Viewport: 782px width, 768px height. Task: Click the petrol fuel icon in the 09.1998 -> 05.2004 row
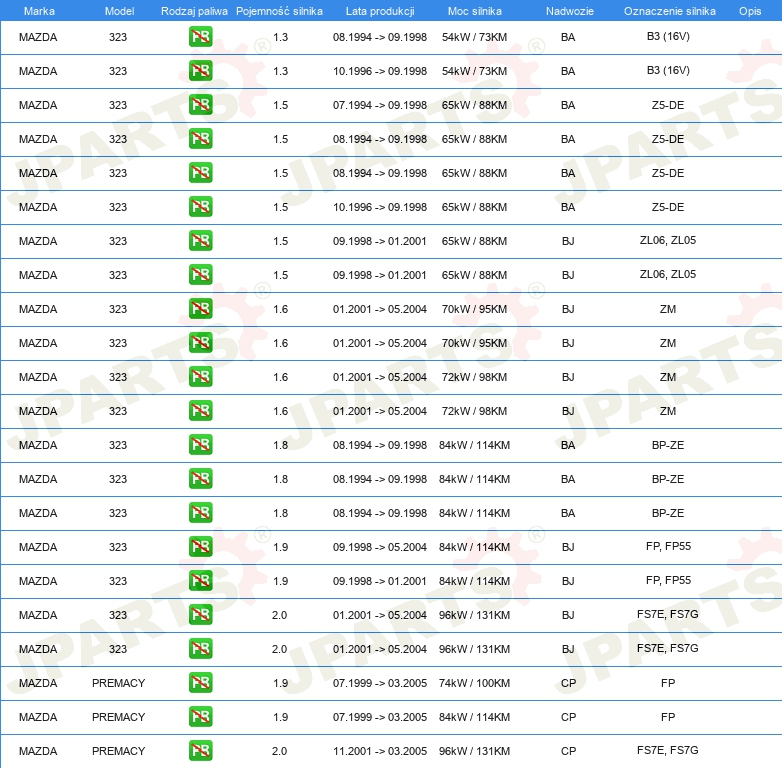point(200,547)
